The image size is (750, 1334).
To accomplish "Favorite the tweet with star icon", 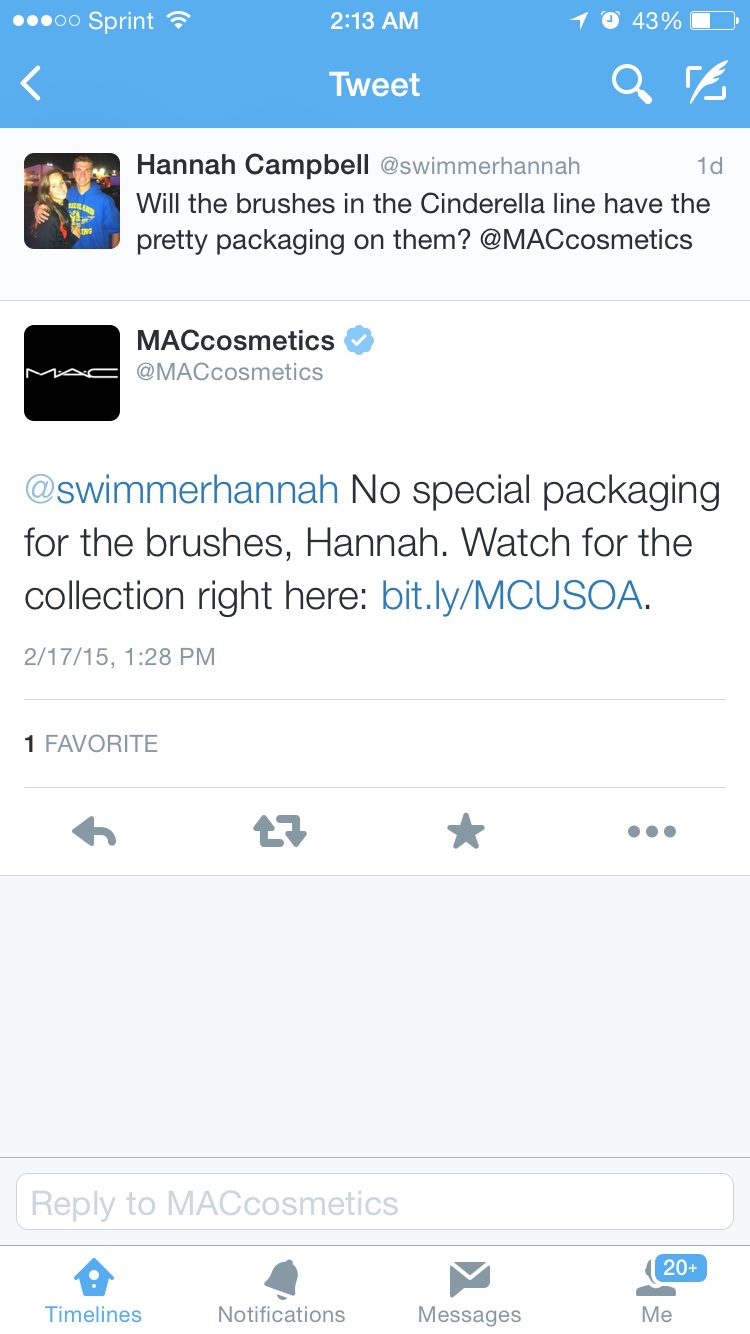I will click(x=466, y=830).
